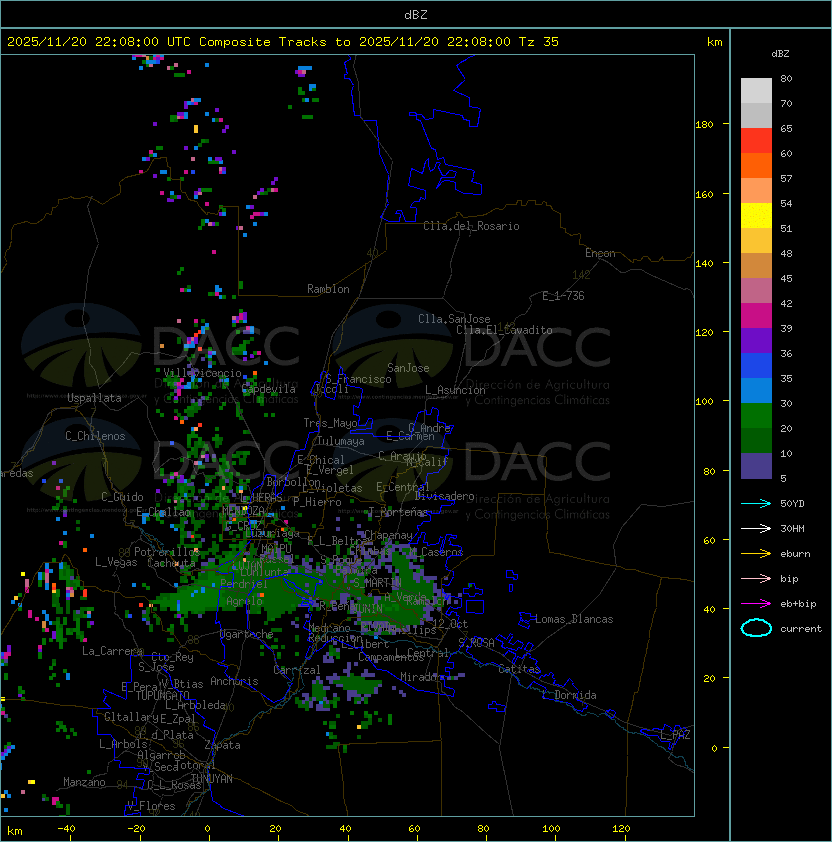Click the Ugarteche map label
The width and height of the screenshot is (832, 842).
(x=247, y=634)
